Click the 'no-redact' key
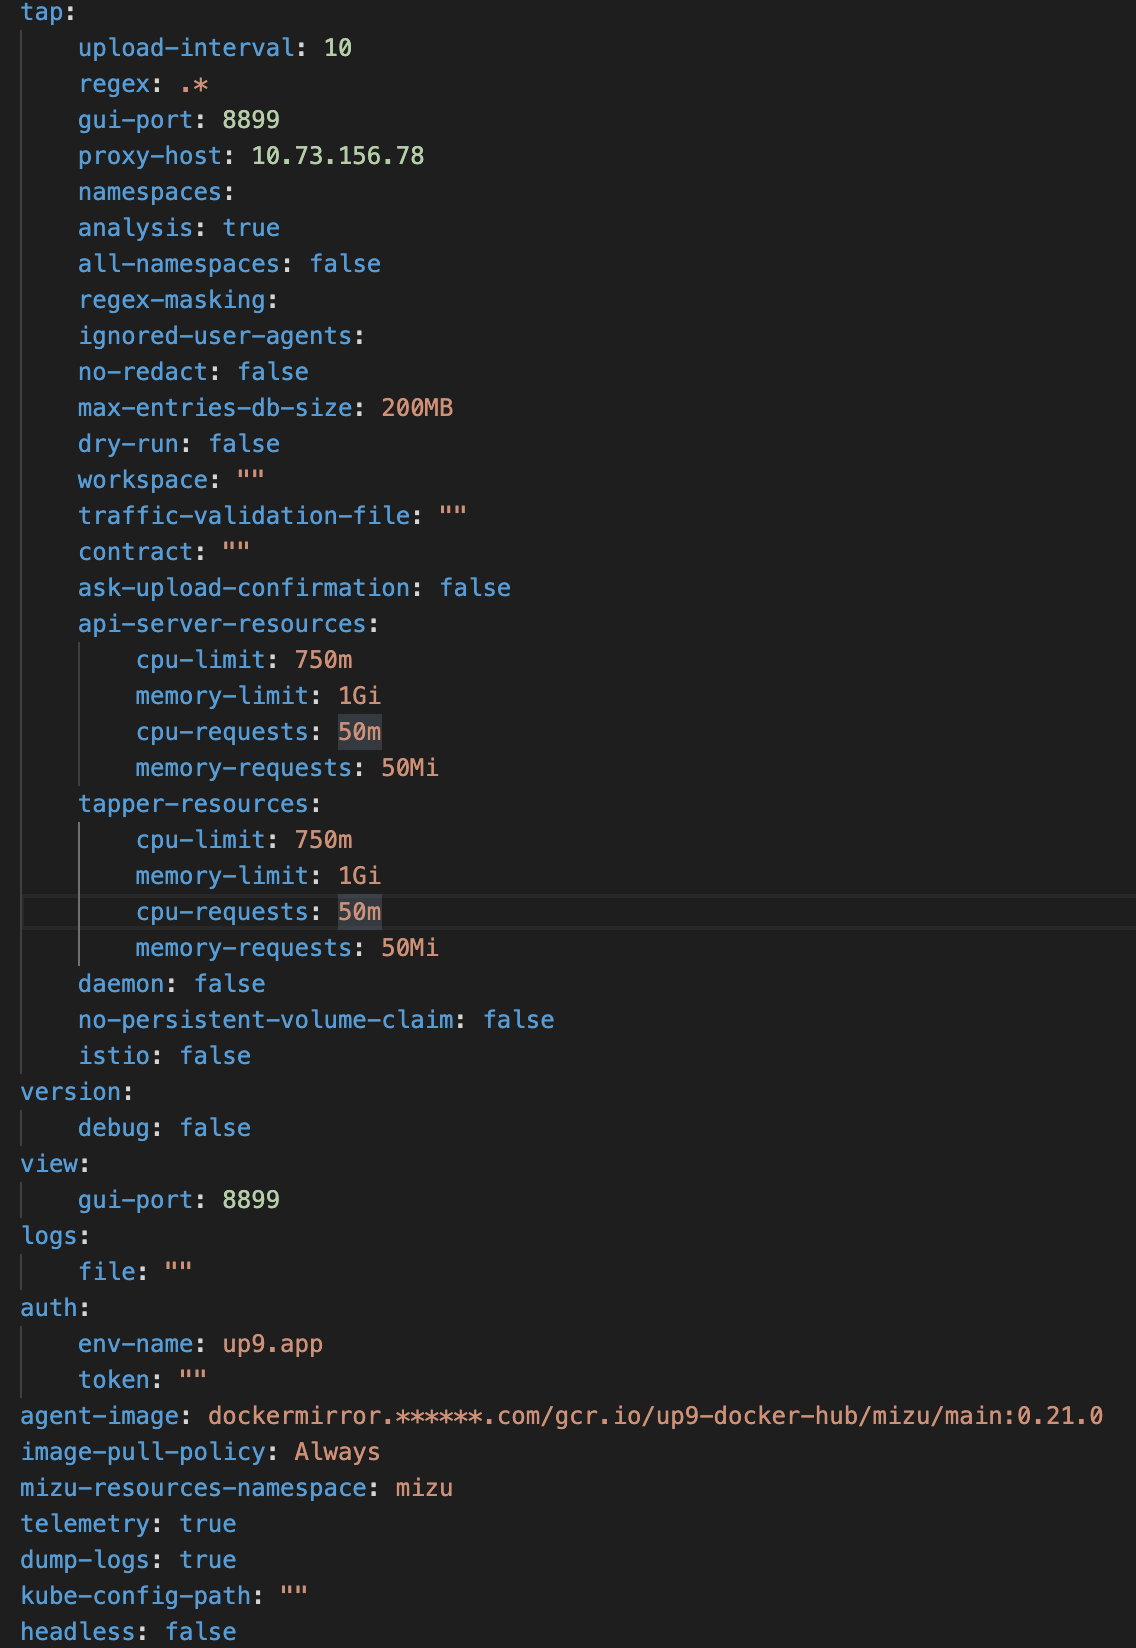This screenshot has height=1648, width=1136. tap(143, 372)
